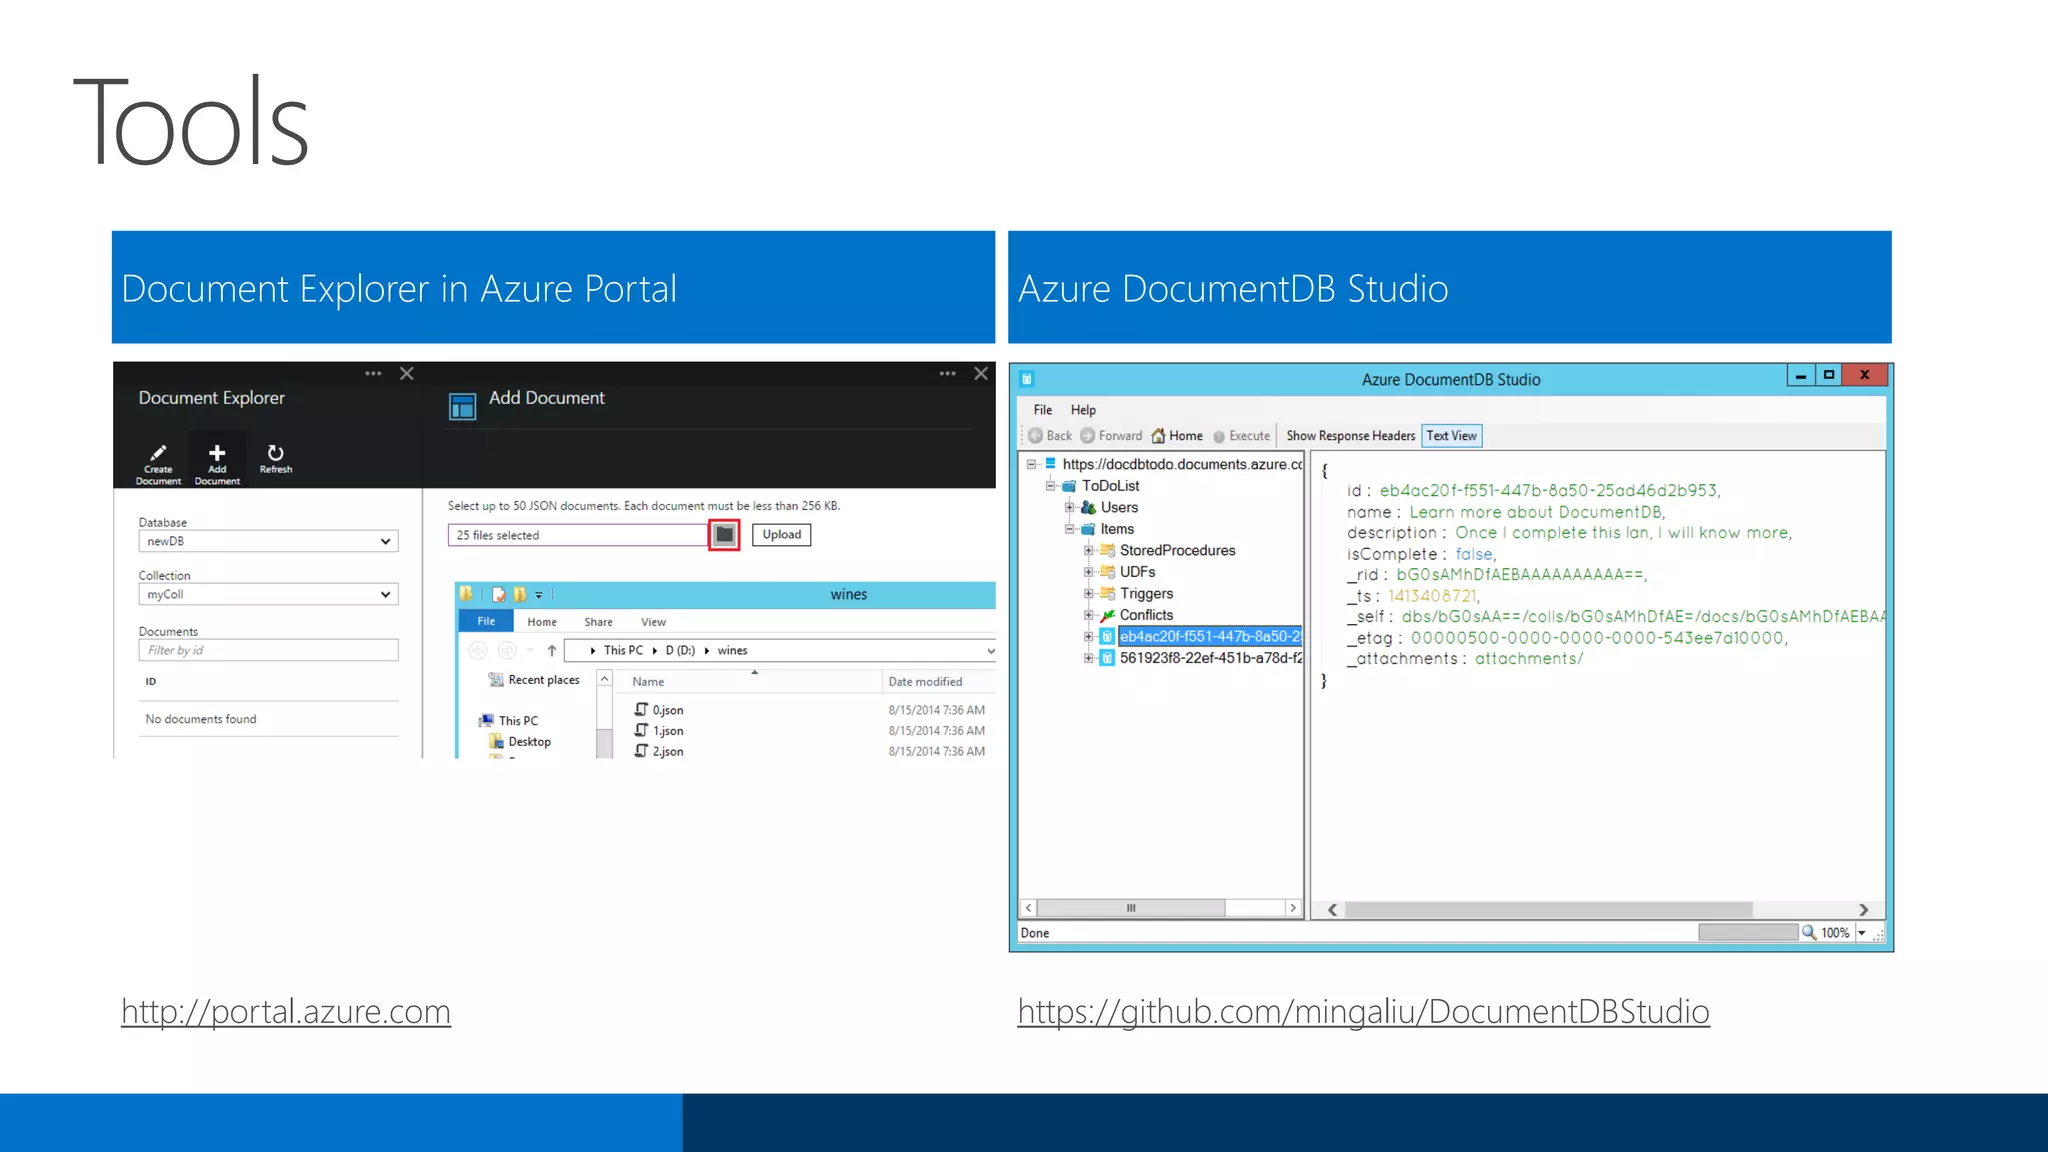Click the 0.json file icon

pos(641,709)
